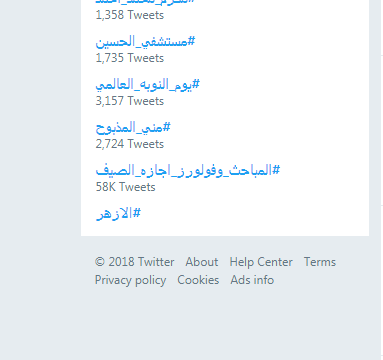Open the #المباحث_وفولورز_اجازه_الصيف trending hashtag
The width and height of the screenshot is (383, 360).
tap(188, 171)
